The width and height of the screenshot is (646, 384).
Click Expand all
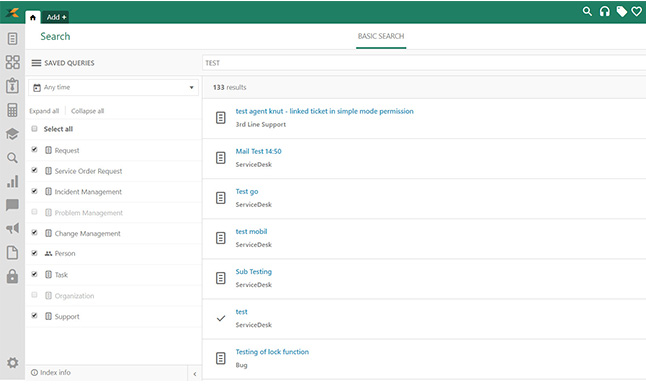tap(44, 111)
